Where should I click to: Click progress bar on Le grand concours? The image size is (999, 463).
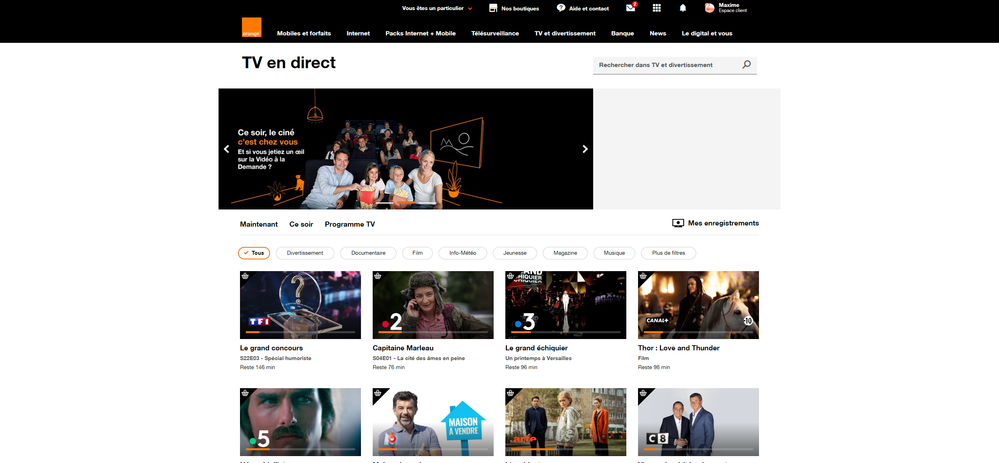point(300,332)
